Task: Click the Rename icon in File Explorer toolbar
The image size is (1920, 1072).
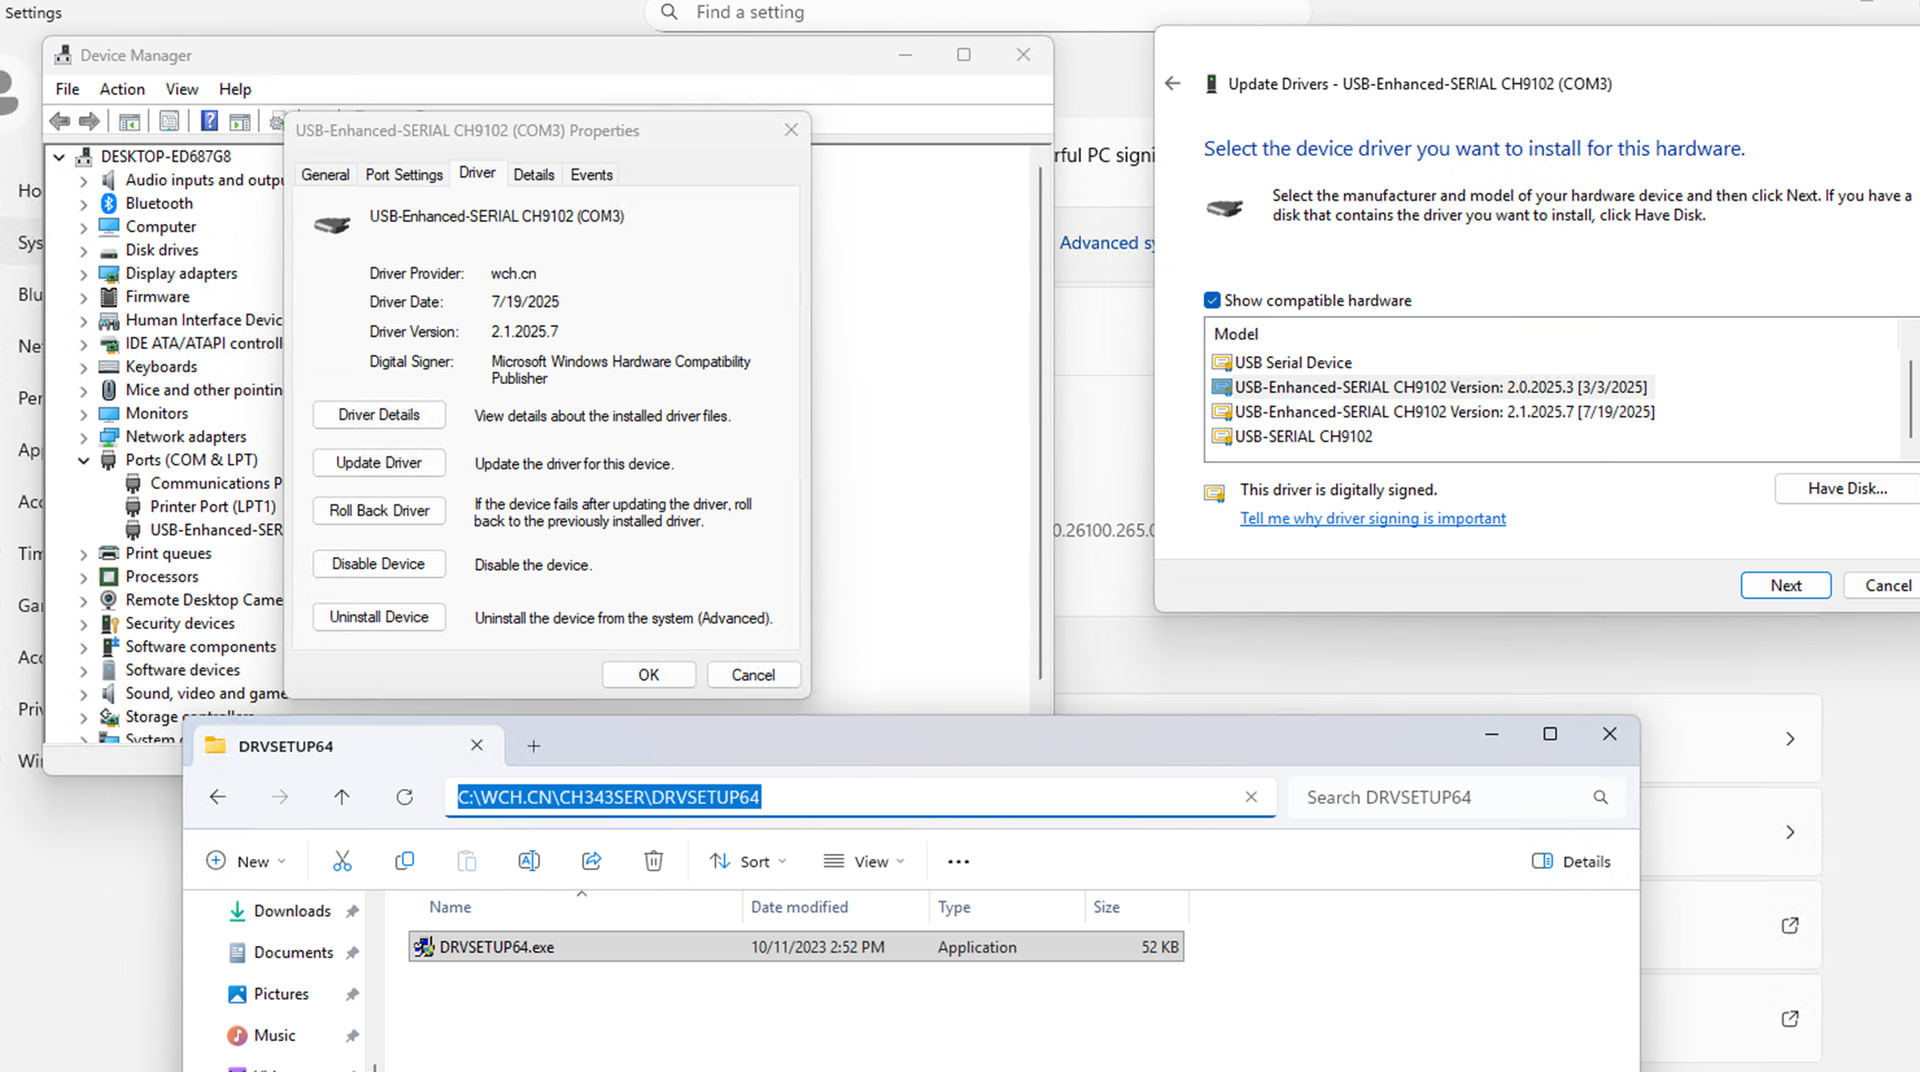Action: click(529, 861)
